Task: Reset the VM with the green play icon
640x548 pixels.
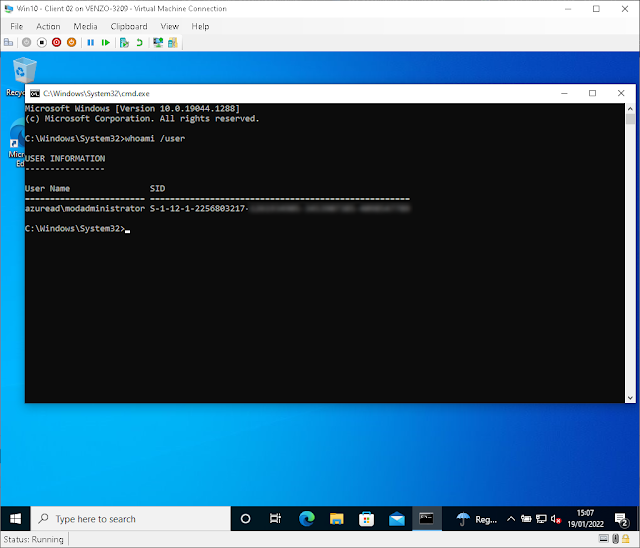Action: click(x=106, y=42)
